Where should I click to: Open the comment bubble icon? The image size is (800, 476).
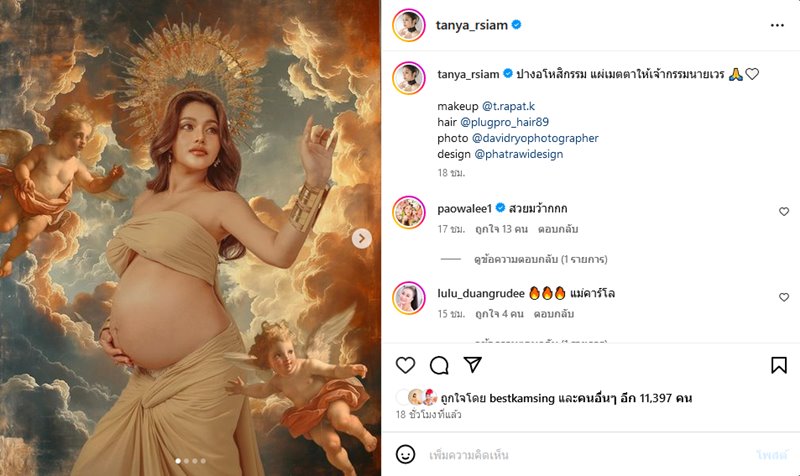click(x=439, y=365)
